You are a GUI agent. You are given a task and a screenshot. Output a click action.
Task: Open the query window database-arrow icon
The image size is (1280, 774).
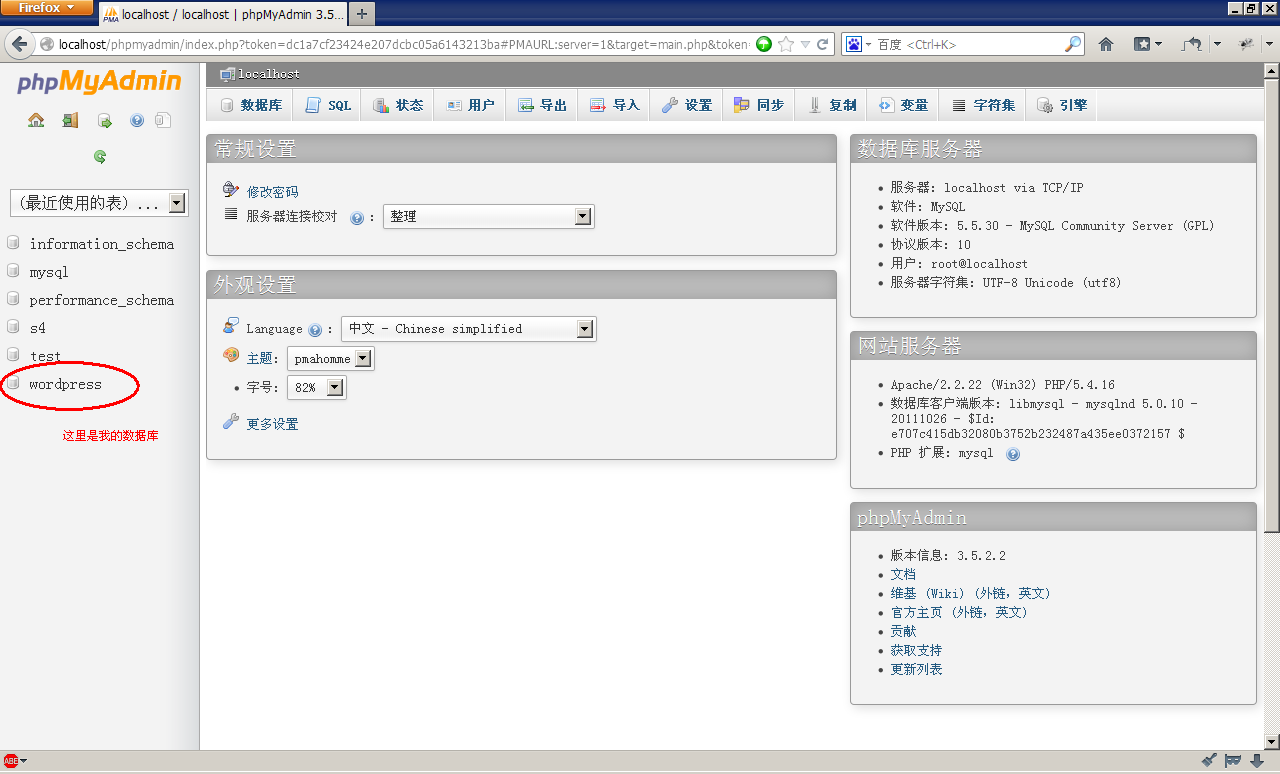click(104, 120)
